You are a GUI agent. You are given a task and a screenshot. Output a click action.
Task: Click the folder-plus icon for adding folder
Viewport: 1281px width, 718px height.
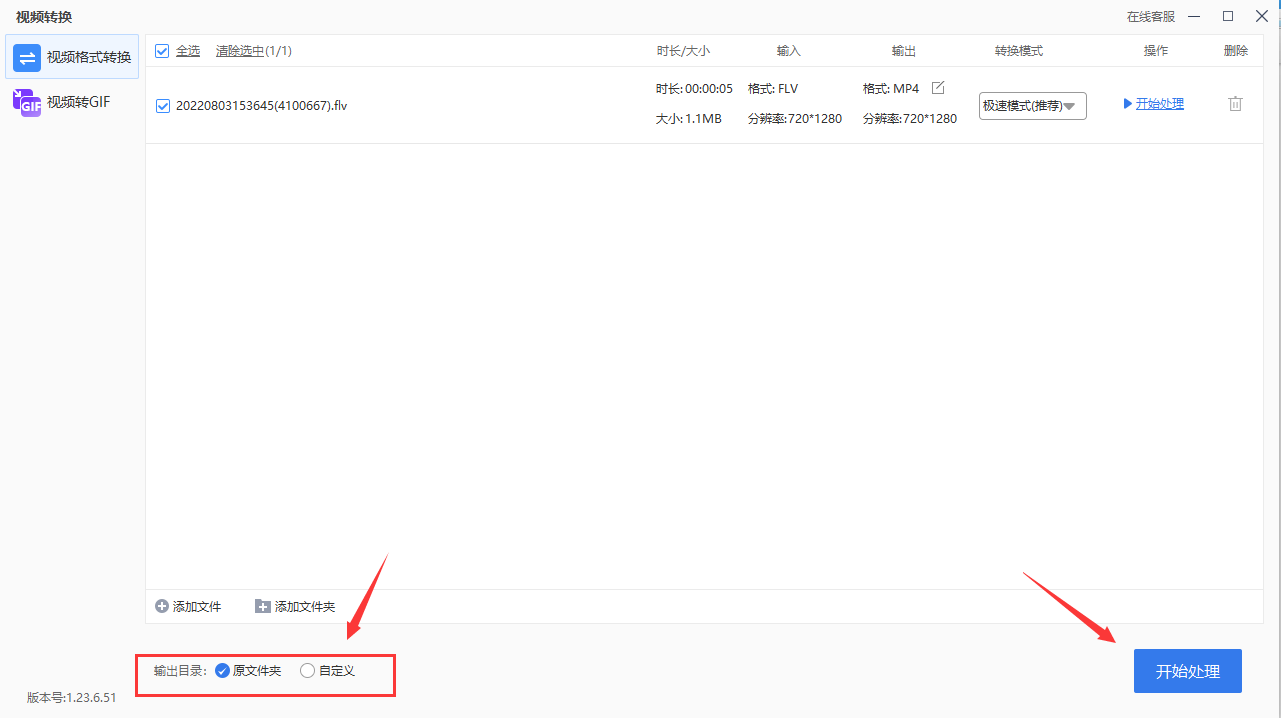(263, 606)
